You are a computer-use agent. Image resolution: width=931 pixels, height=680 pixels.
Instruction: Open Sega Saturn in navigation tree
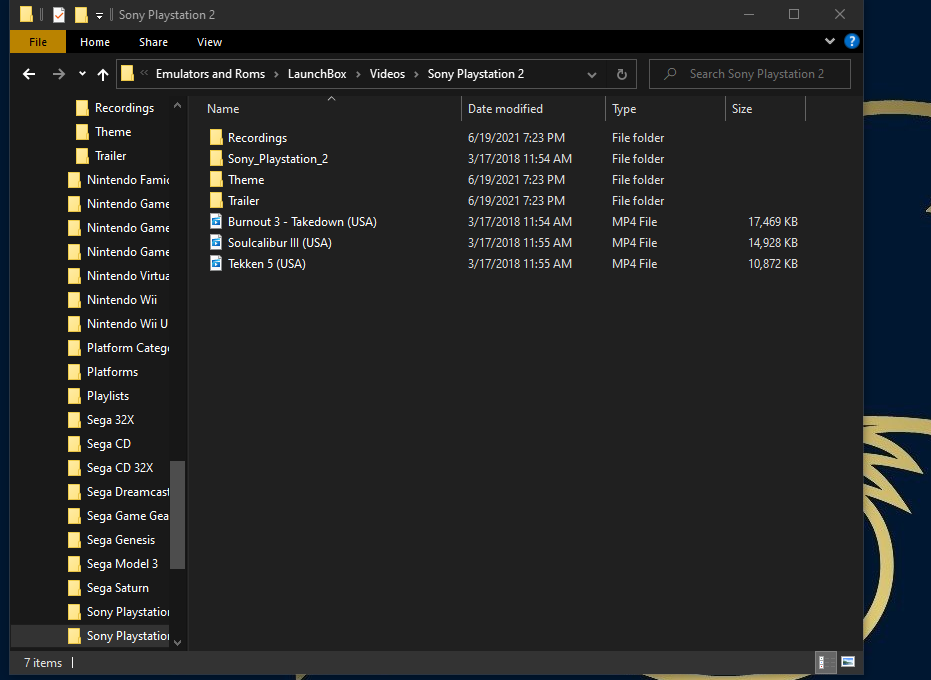click(118, 588)
